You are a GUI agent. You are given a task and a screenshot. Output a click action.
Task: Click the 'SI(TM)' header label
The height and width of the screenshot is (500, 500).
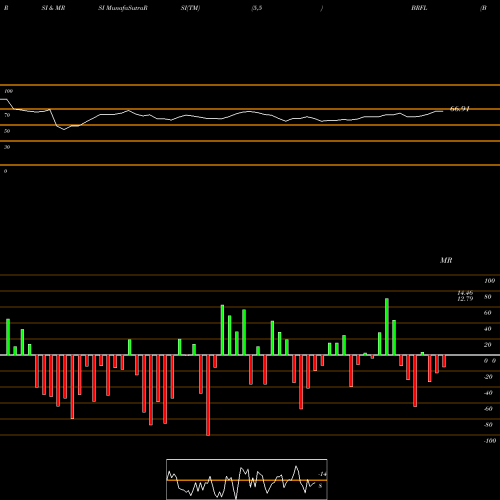[x=190, y=8]
